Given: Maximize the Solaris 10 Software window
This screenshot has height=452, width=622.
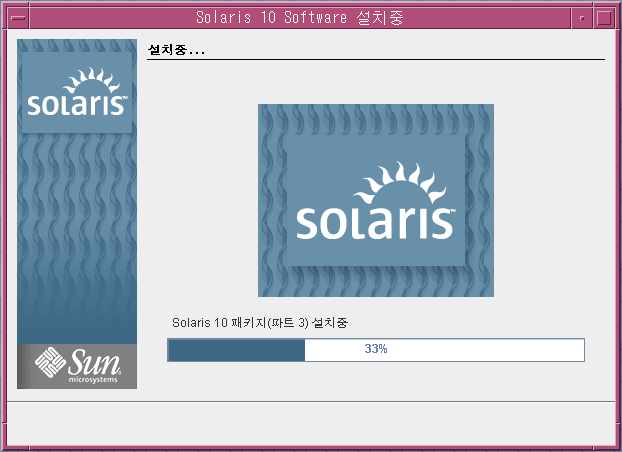Looking at the screenshot, I should pos(604,18).
